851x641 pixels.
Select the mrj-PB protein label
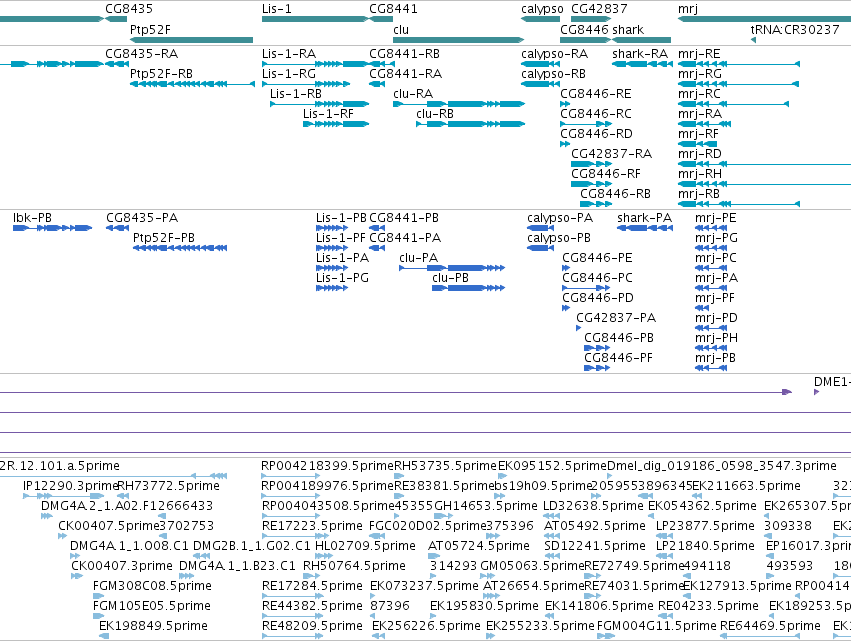(x=715, y=358)
